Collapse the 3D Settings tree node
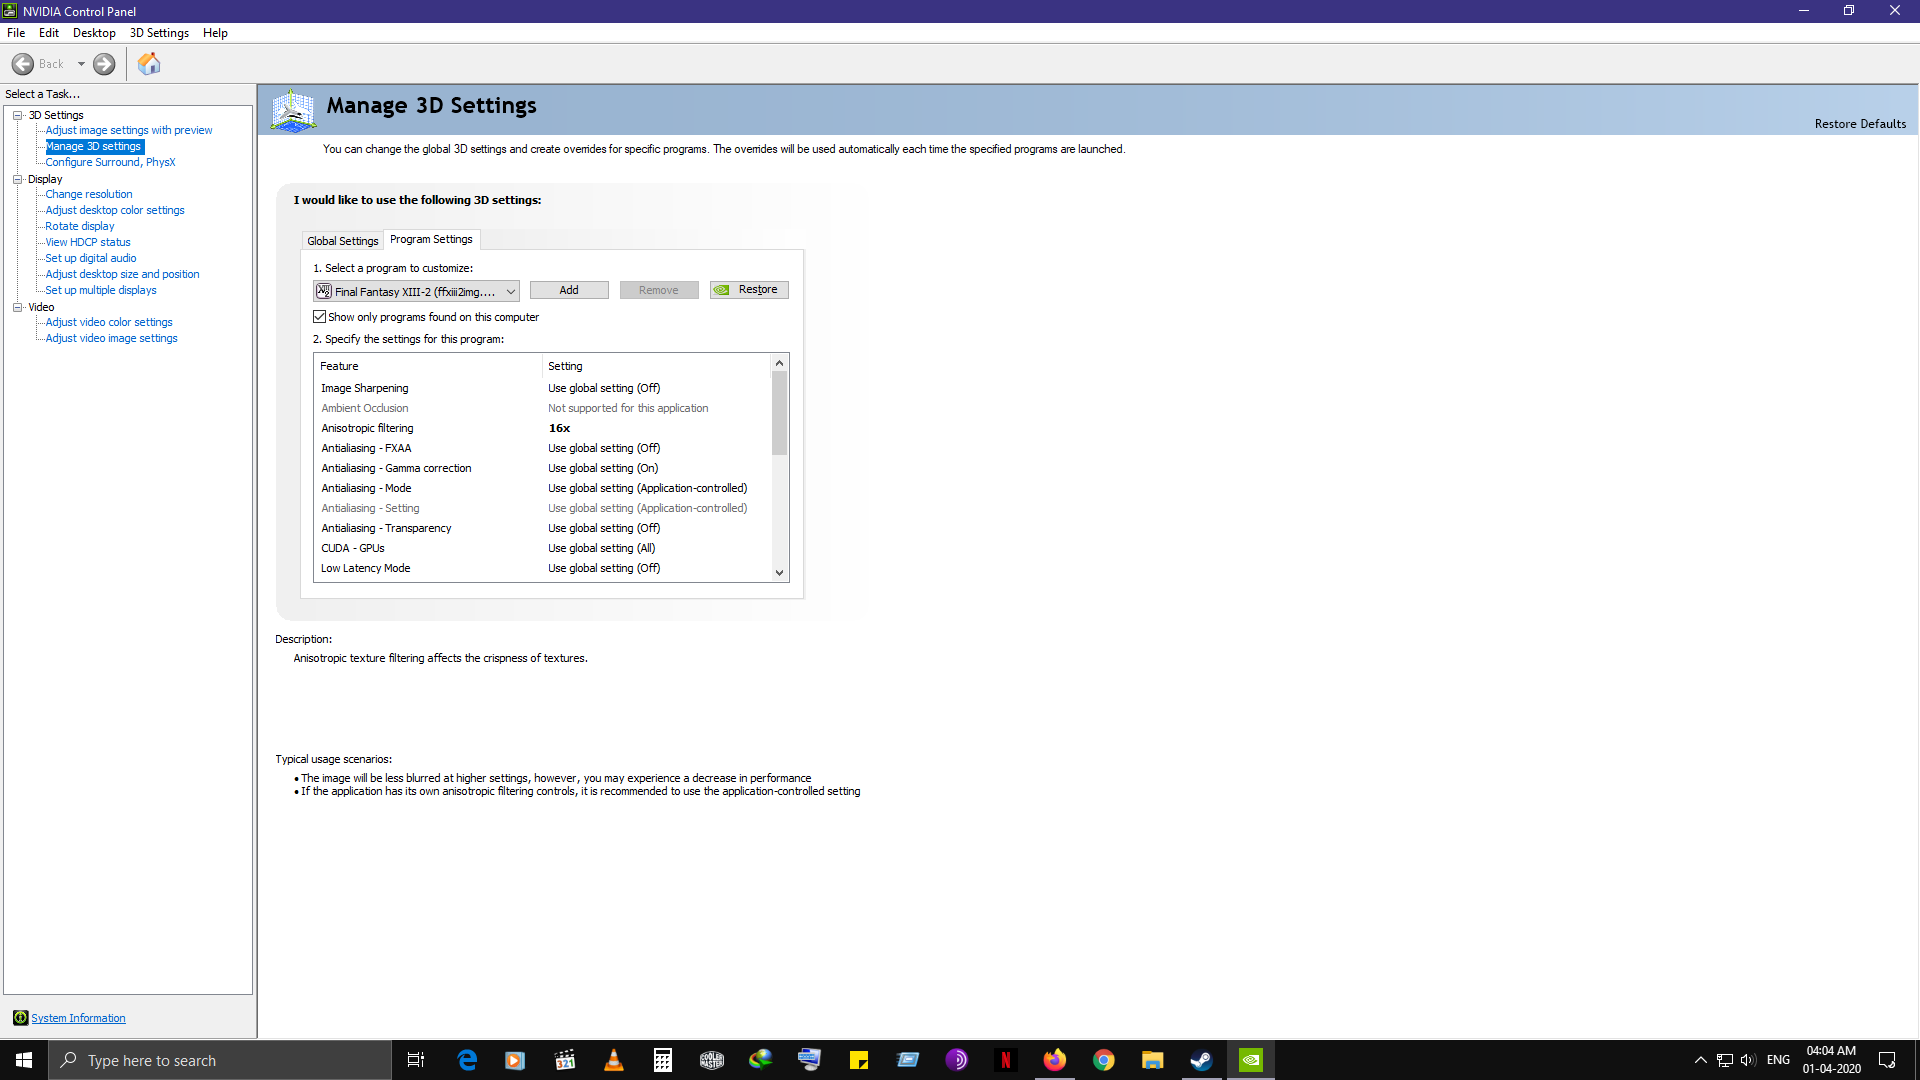The height and width of the screenshot is (1080, 1920). click(x=17, y=115)
